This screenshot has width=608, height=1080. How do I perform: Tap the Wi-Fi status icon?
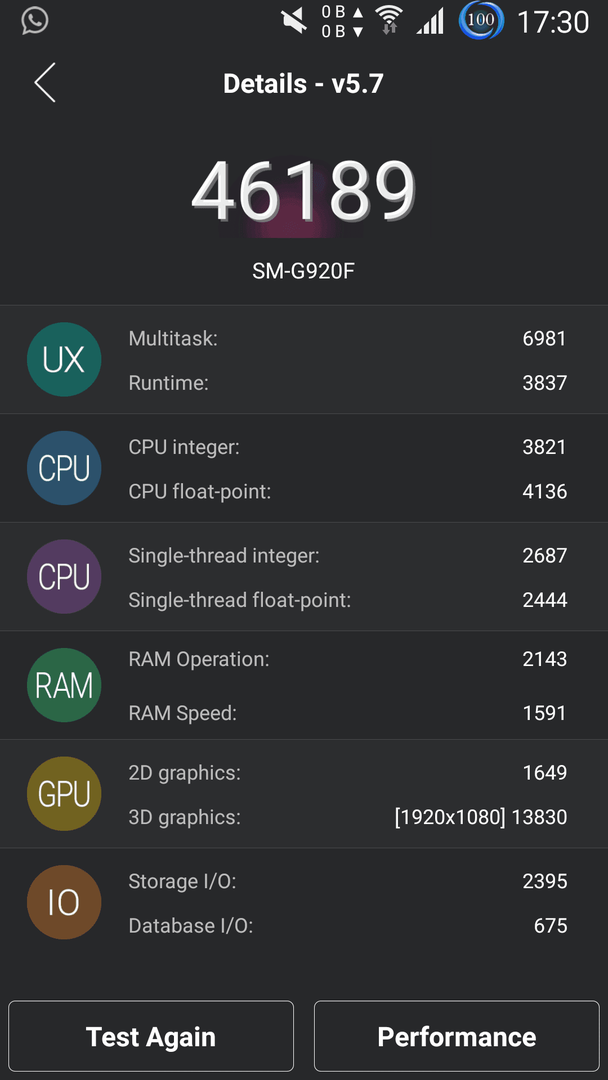(x=388, y=21)
